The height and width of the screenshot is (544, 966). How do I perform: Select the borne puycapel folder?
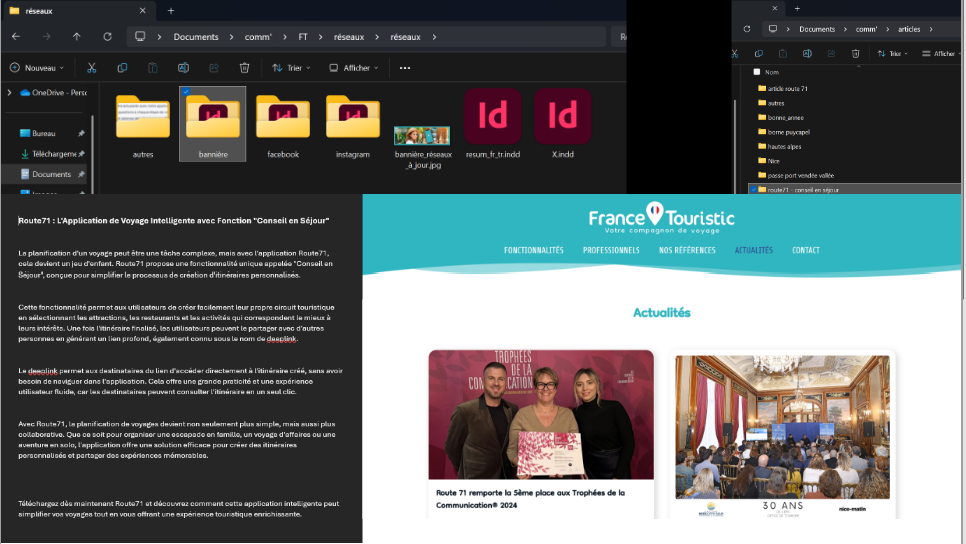(784, 132)
